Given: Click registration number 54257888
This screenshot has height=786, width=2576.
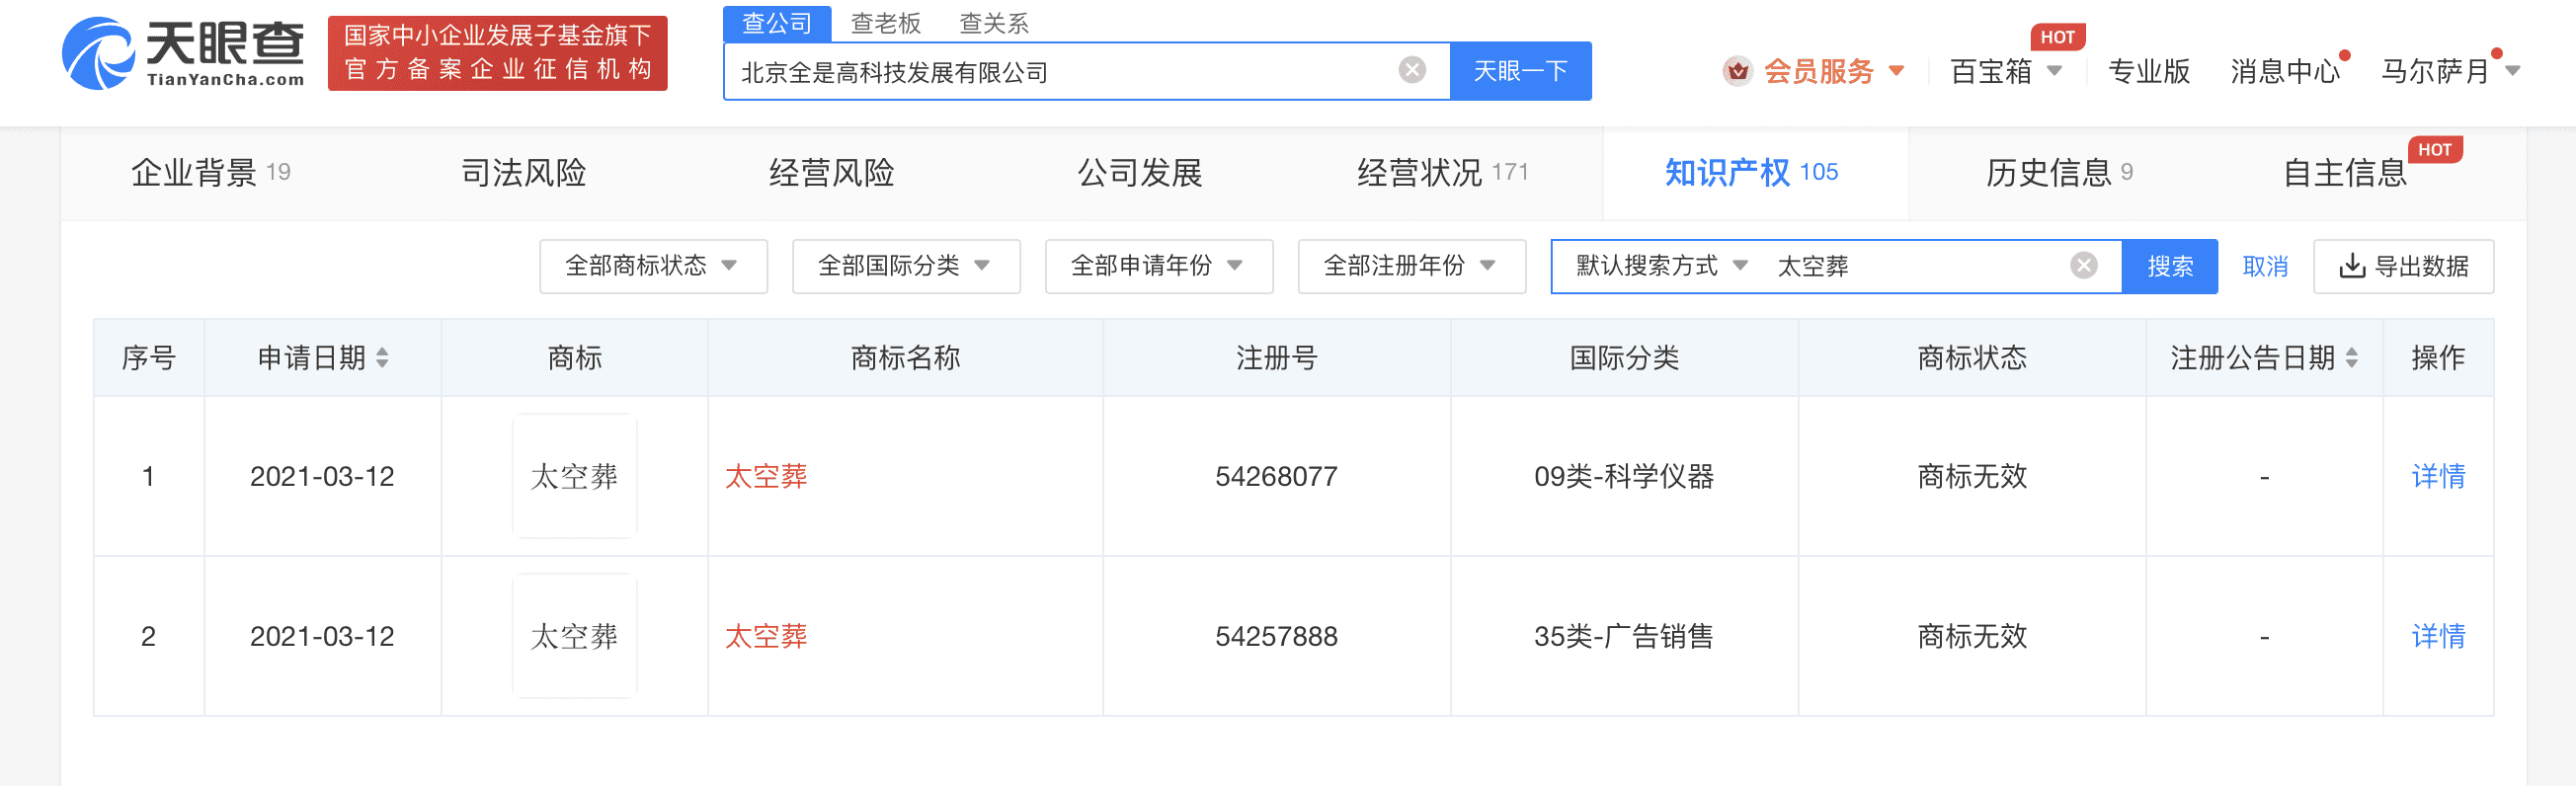Looking at the screenshot, I should click(x=1276, y=636).
